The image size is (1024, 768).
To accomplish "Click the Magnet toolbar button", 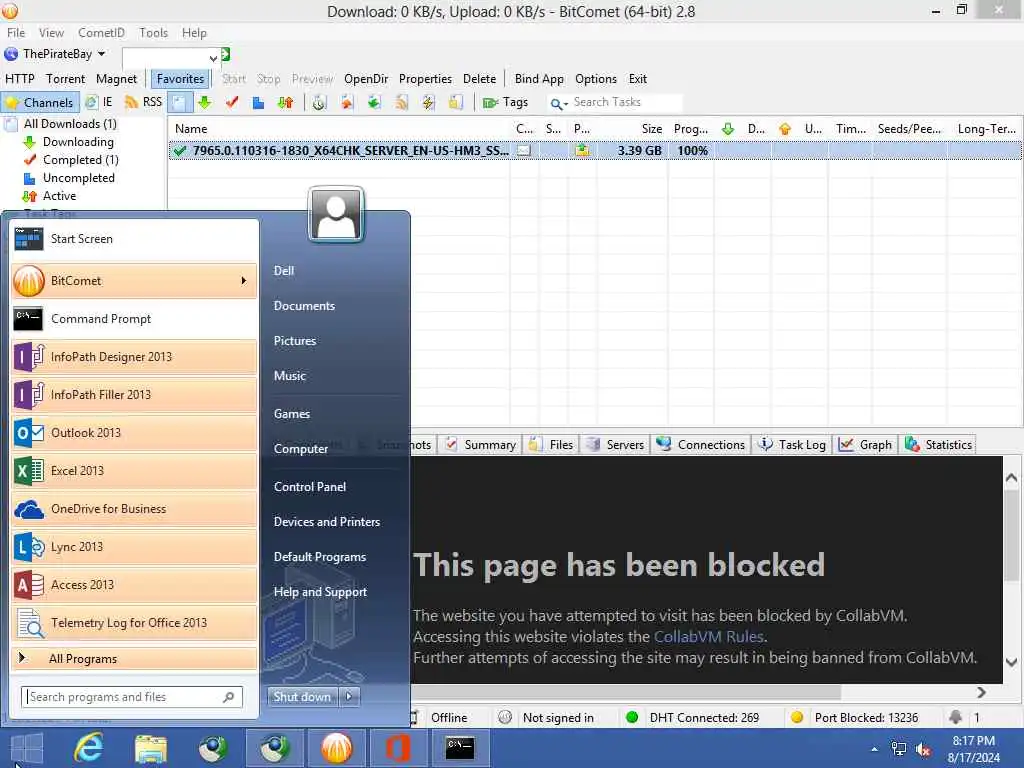I will (116, 79).
